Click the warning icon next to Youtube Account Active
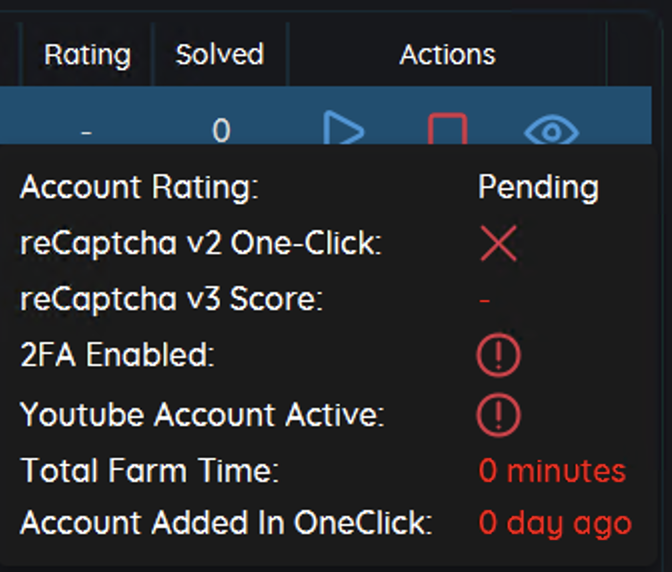 click(x=498, y=415)
